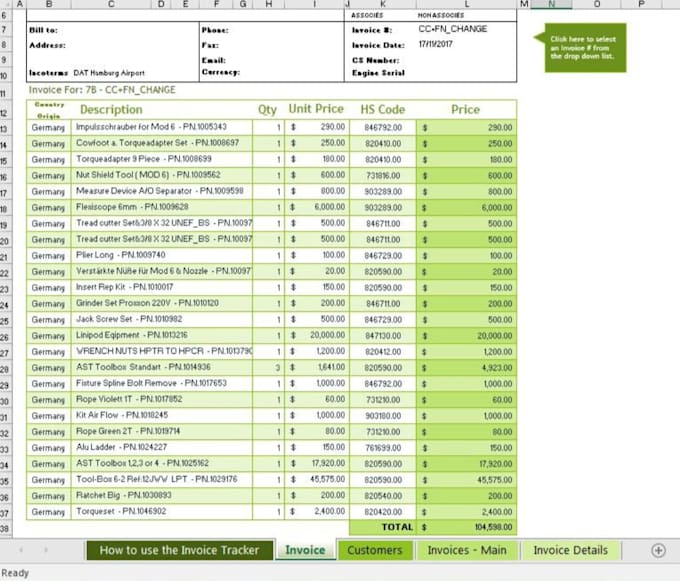Viewport: 680px width, 581px height.
Task: Click the Description column heading
Action: 111,110
